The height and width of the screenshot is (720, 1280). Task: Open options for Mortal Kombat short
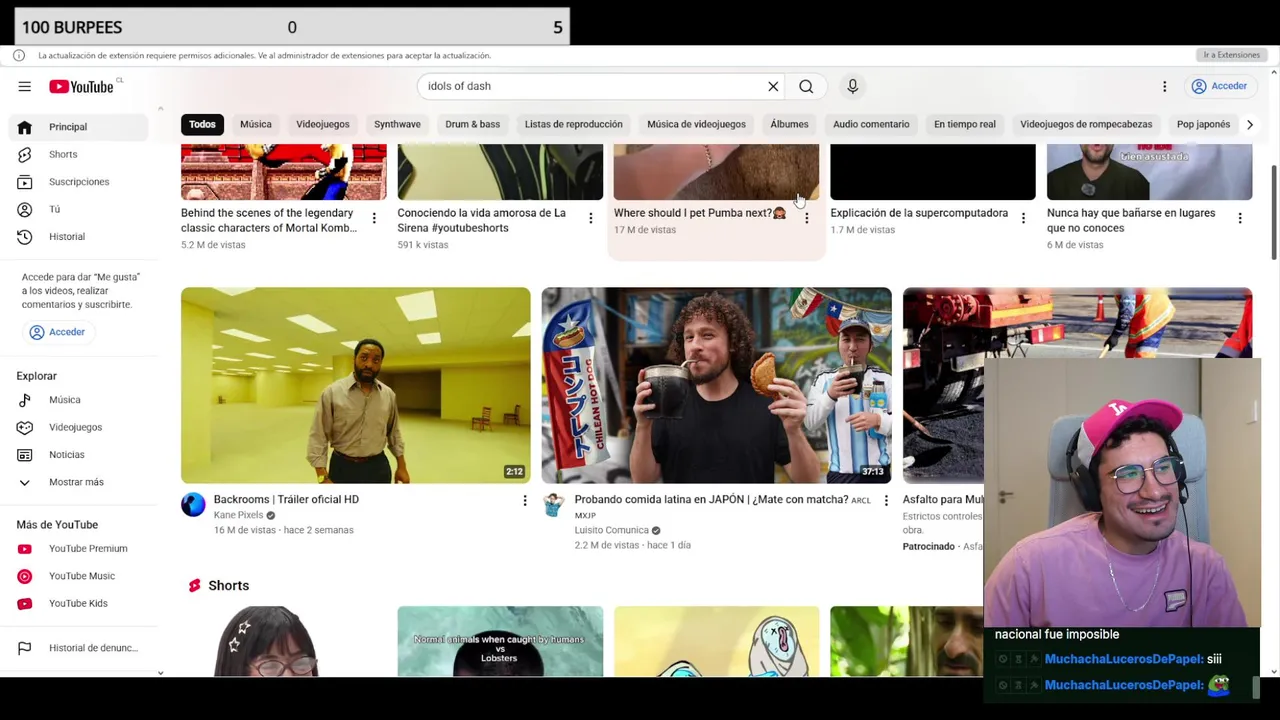coord(374,218)
